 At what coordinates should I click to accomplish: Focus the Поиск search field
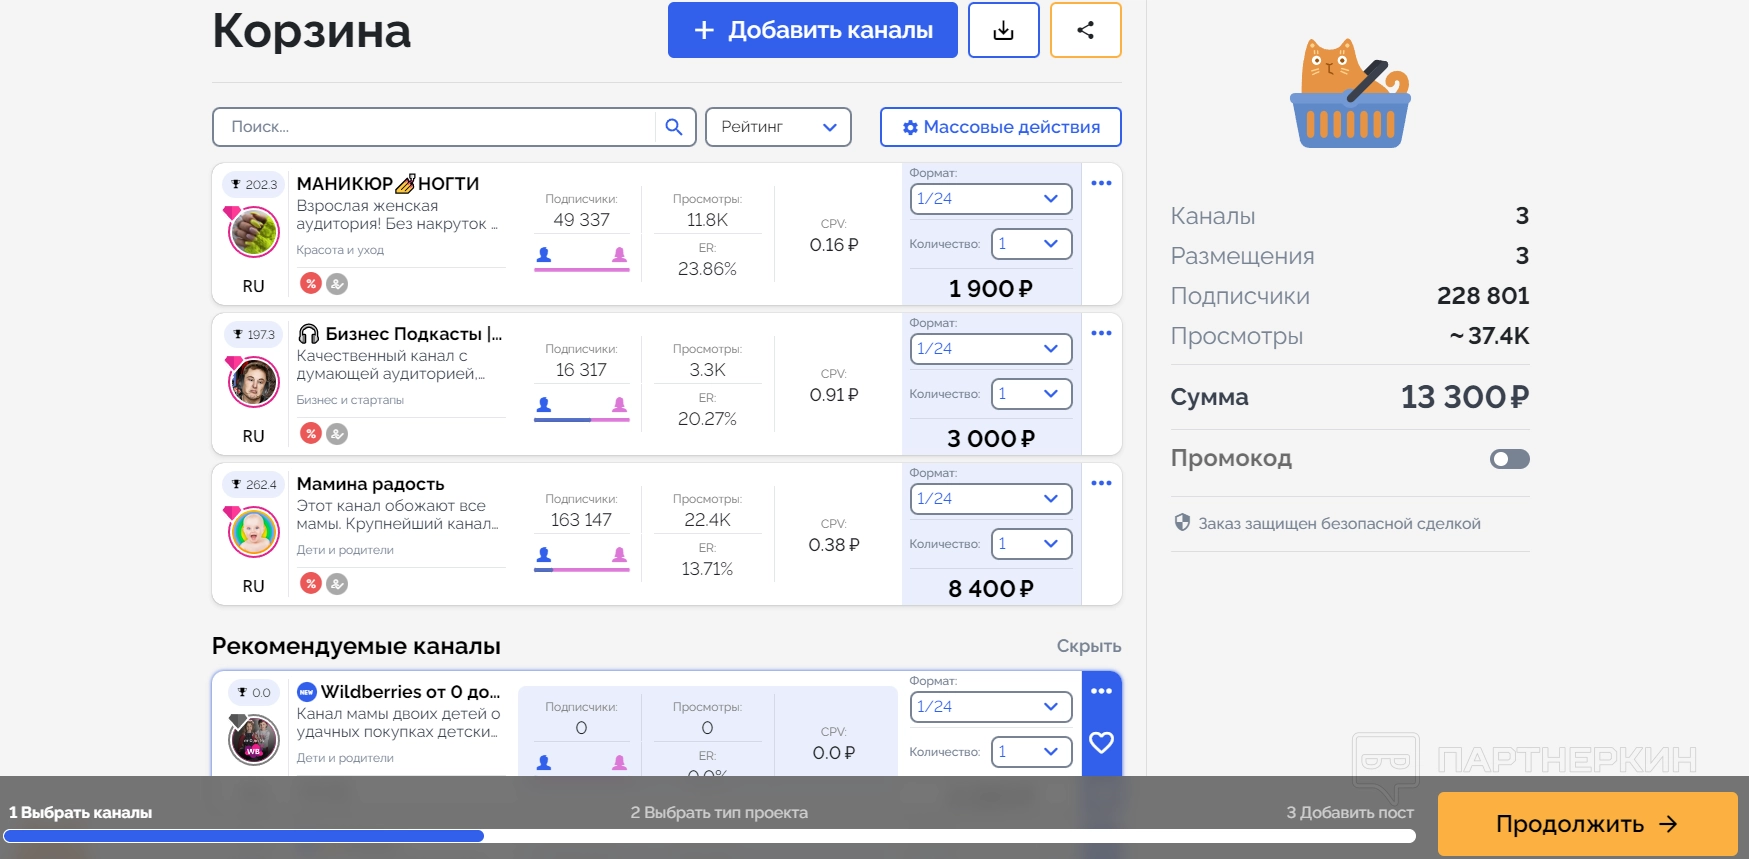pyautogui.click(x=435, y=127)
